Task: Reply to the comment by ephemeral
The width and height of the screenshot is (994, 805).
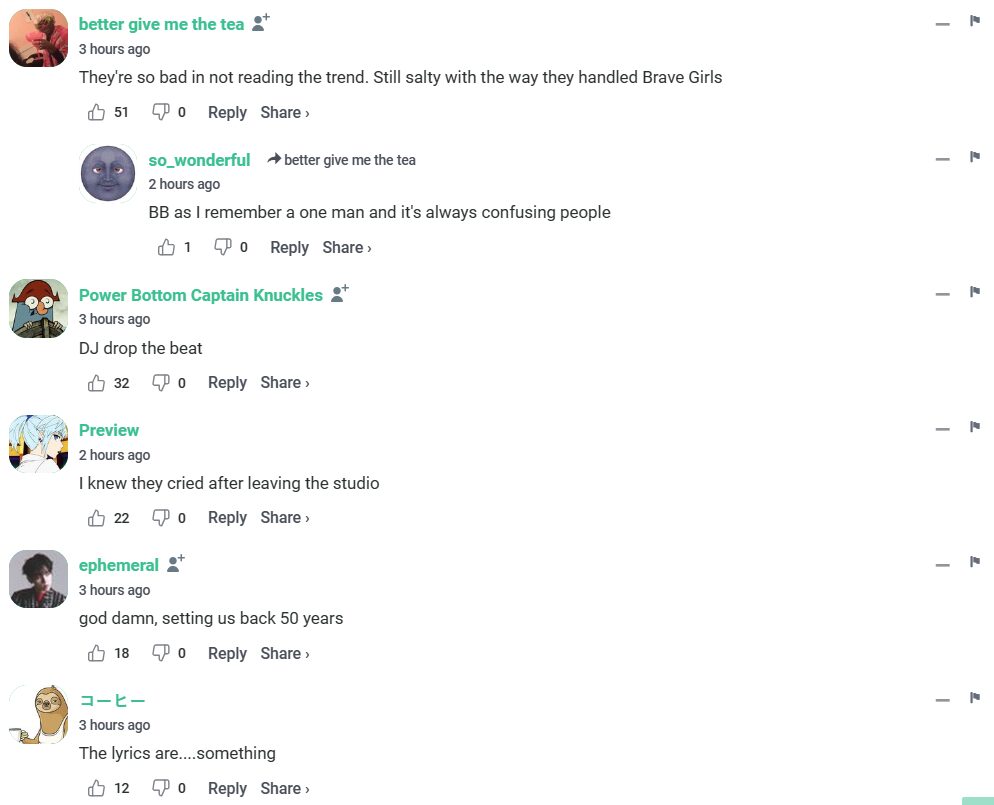Action: pyautogui.click(x=227, y=654)
